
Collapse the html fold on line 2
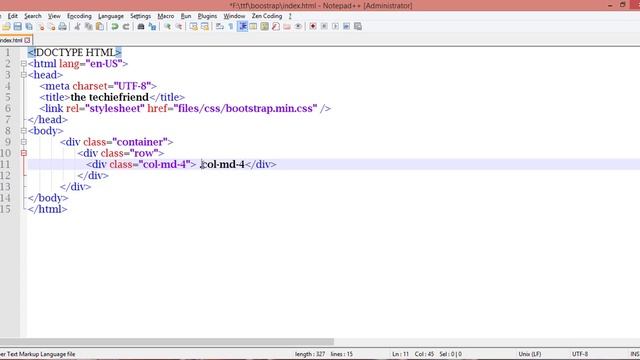click(x=24, y=64)
